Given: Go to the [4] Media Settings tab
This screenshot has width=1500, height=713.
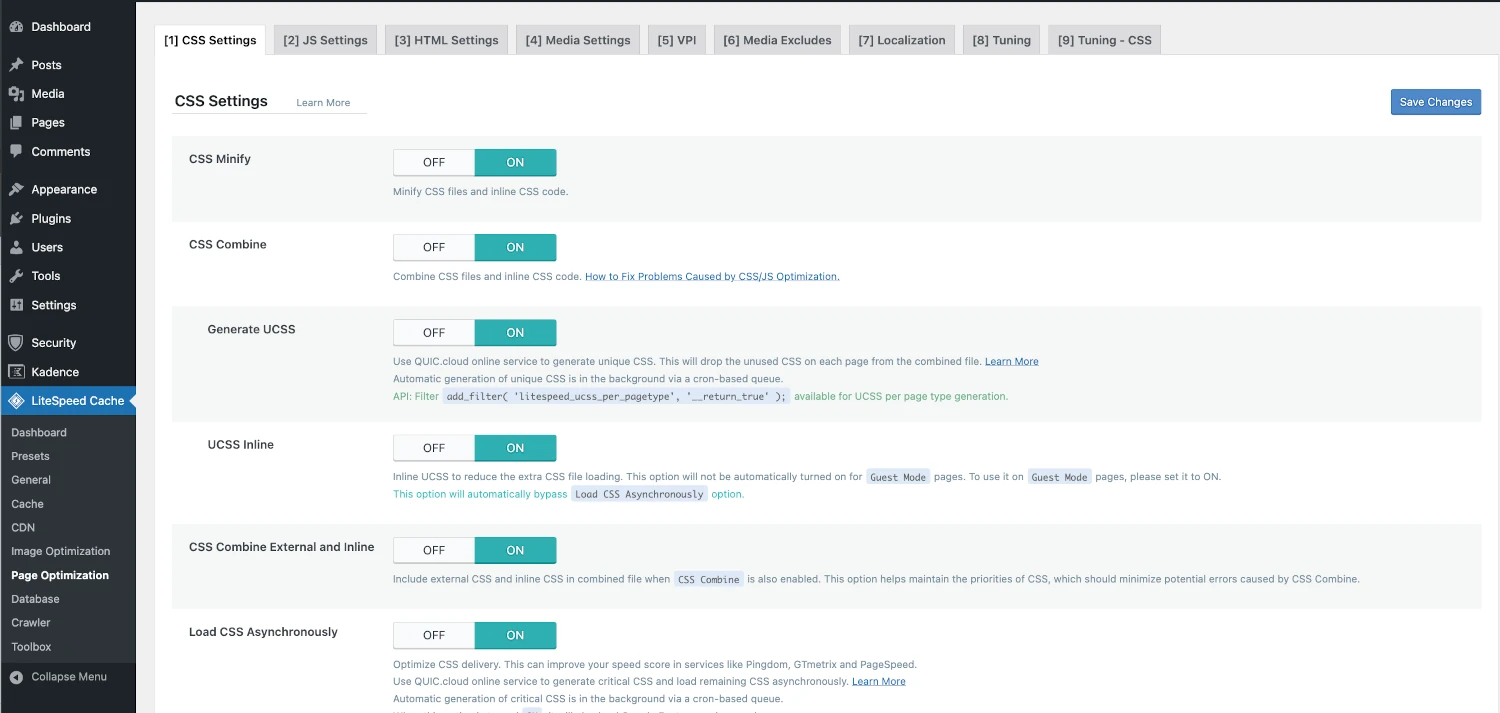Looking at the screenshot, I should 578,40.
